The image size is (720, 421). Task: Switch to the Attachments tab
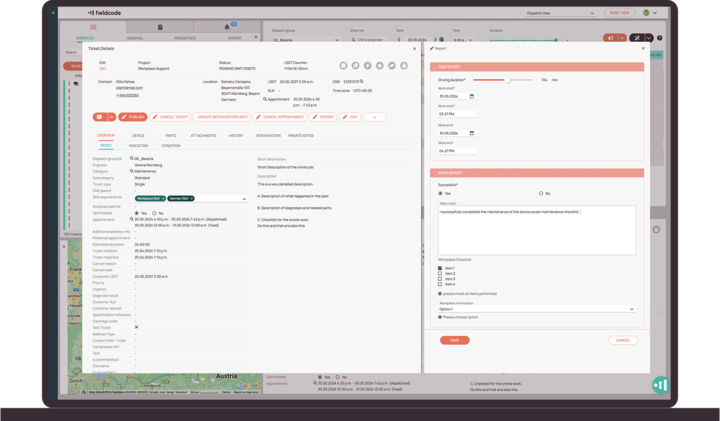point(203,135)
